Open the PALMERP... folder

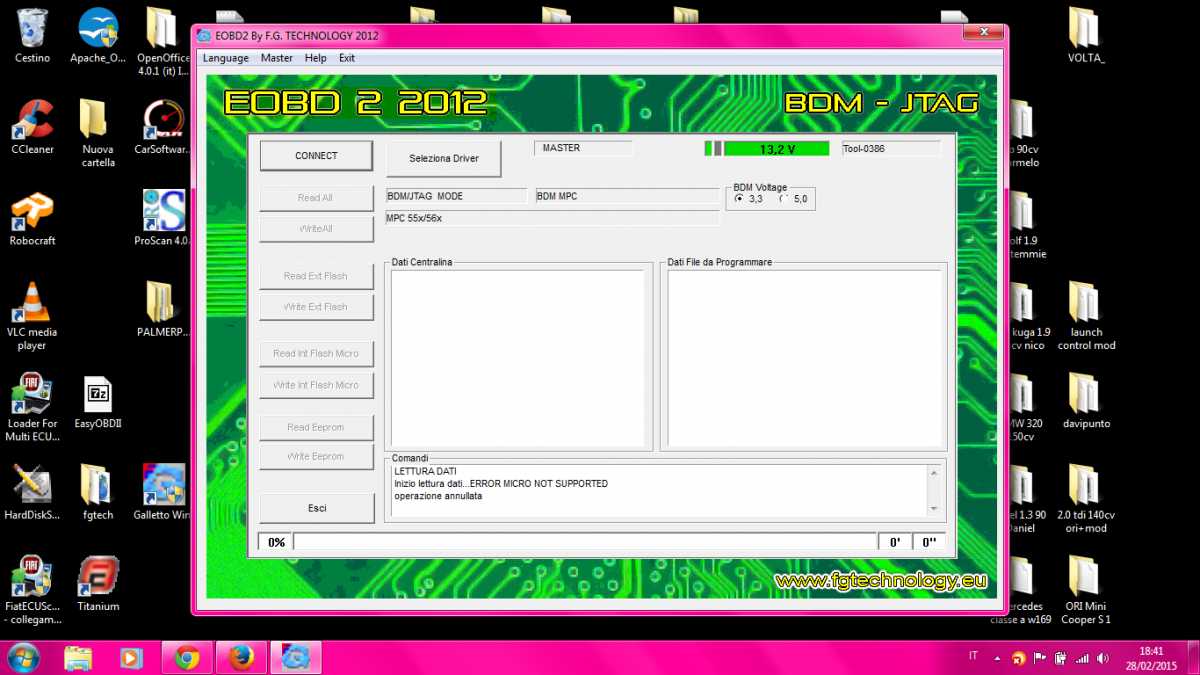click(x=163, y=309)
